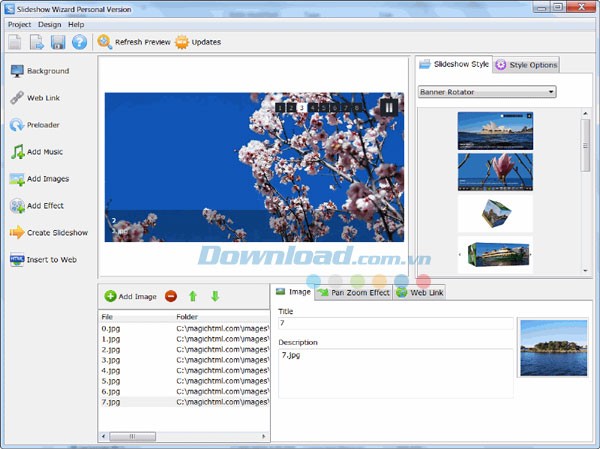This screenshot has width=600, height=449.
Task: Click the Create Slideshow button
Action: [x=49, y=232]
